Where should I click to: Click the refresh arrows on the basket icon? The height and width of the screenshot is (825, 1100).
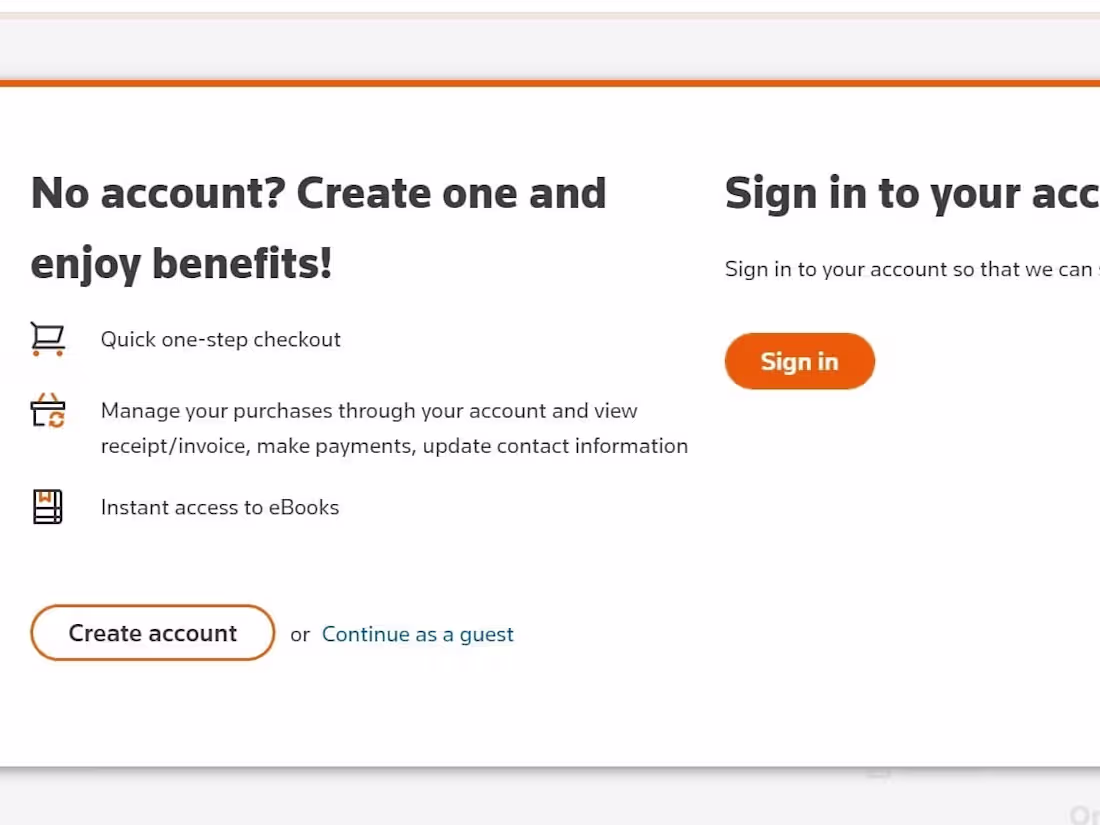55,420
